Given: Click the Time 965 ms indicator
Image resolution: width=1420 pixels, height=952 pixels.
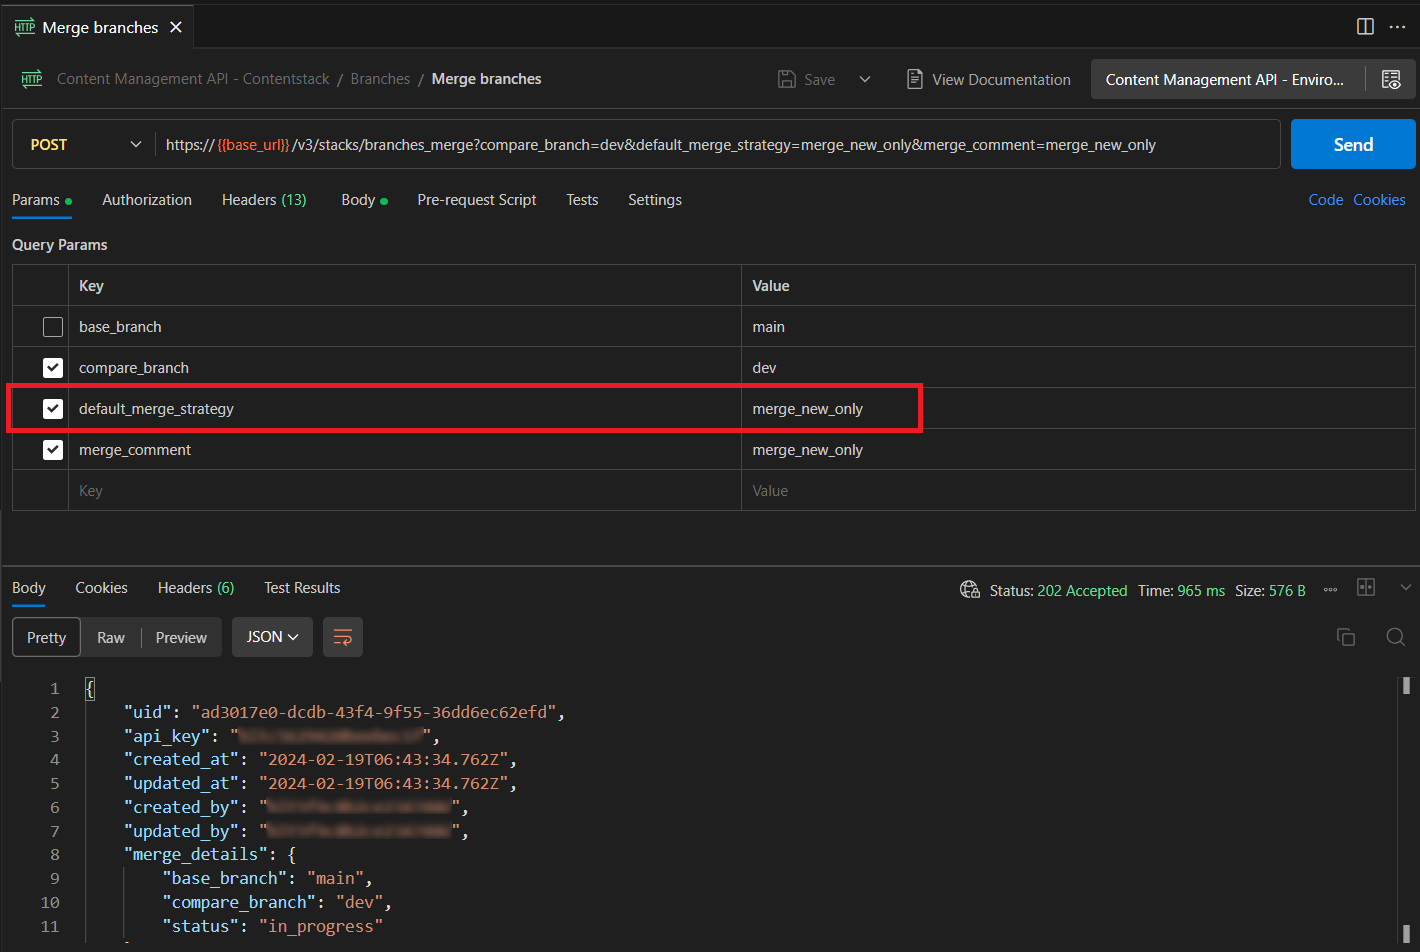Looking at the screenshot, I should [1181, 591].
